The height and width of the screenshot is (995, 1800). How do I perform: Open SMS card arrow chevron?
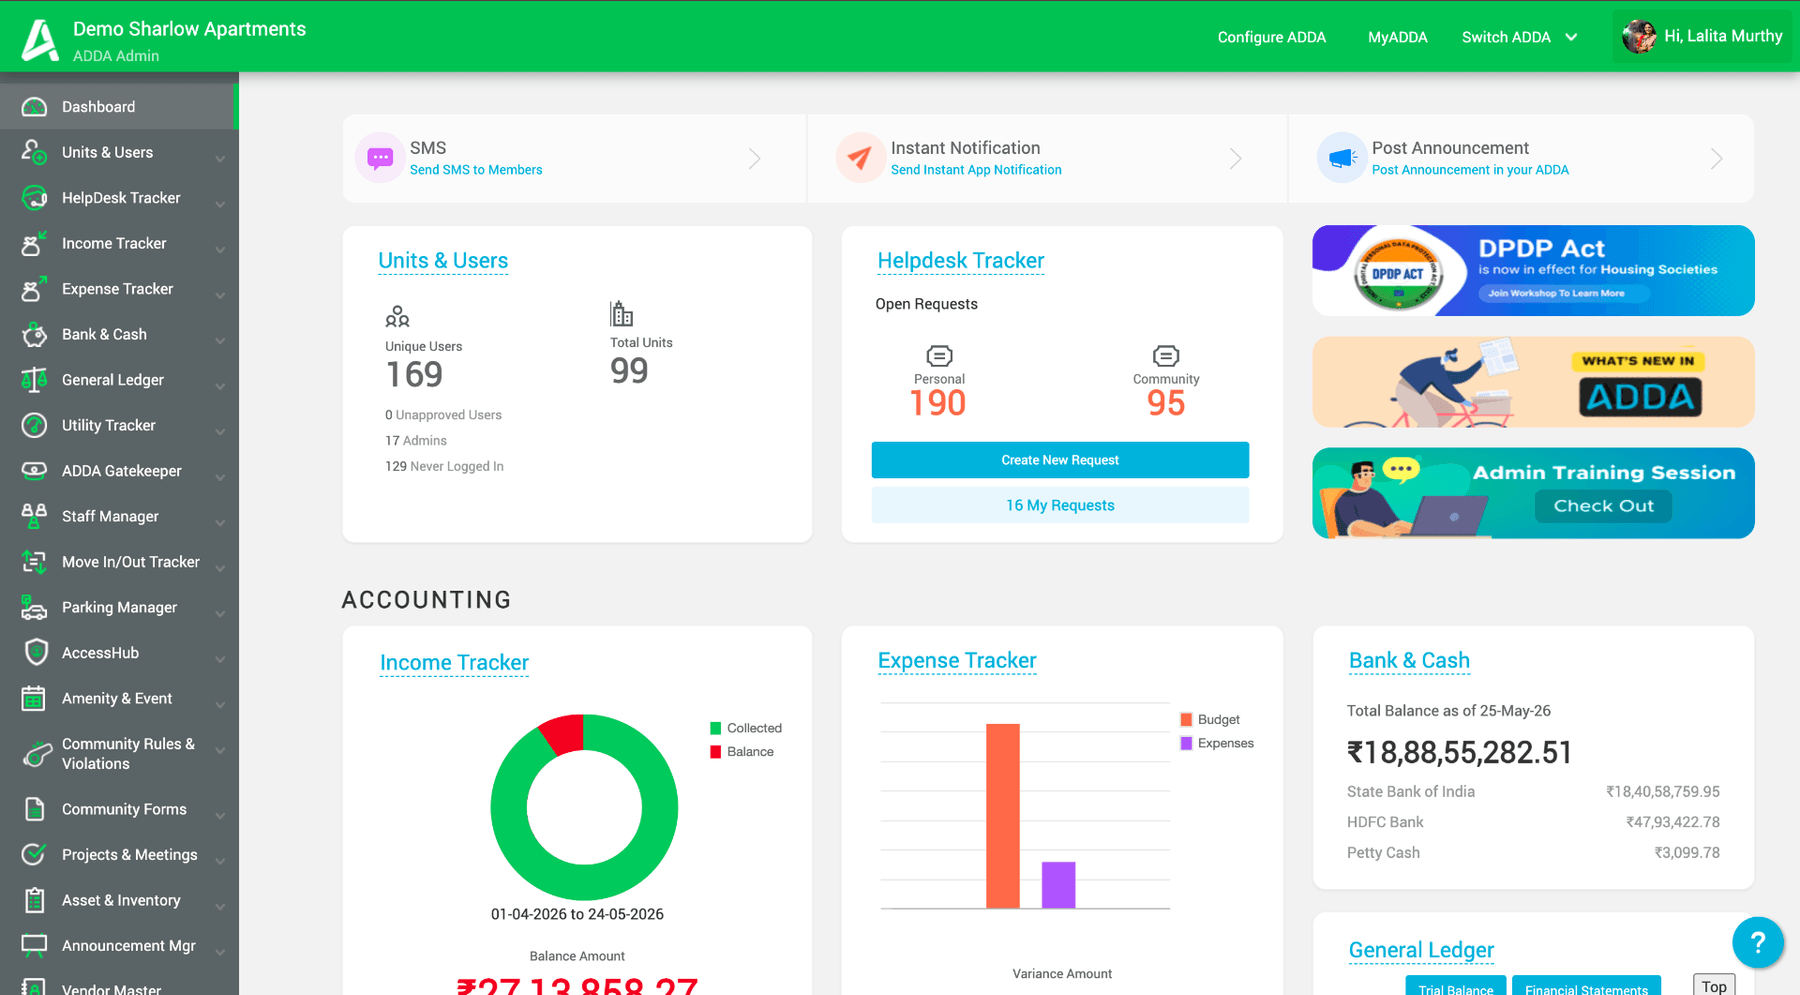pos(755,158)
